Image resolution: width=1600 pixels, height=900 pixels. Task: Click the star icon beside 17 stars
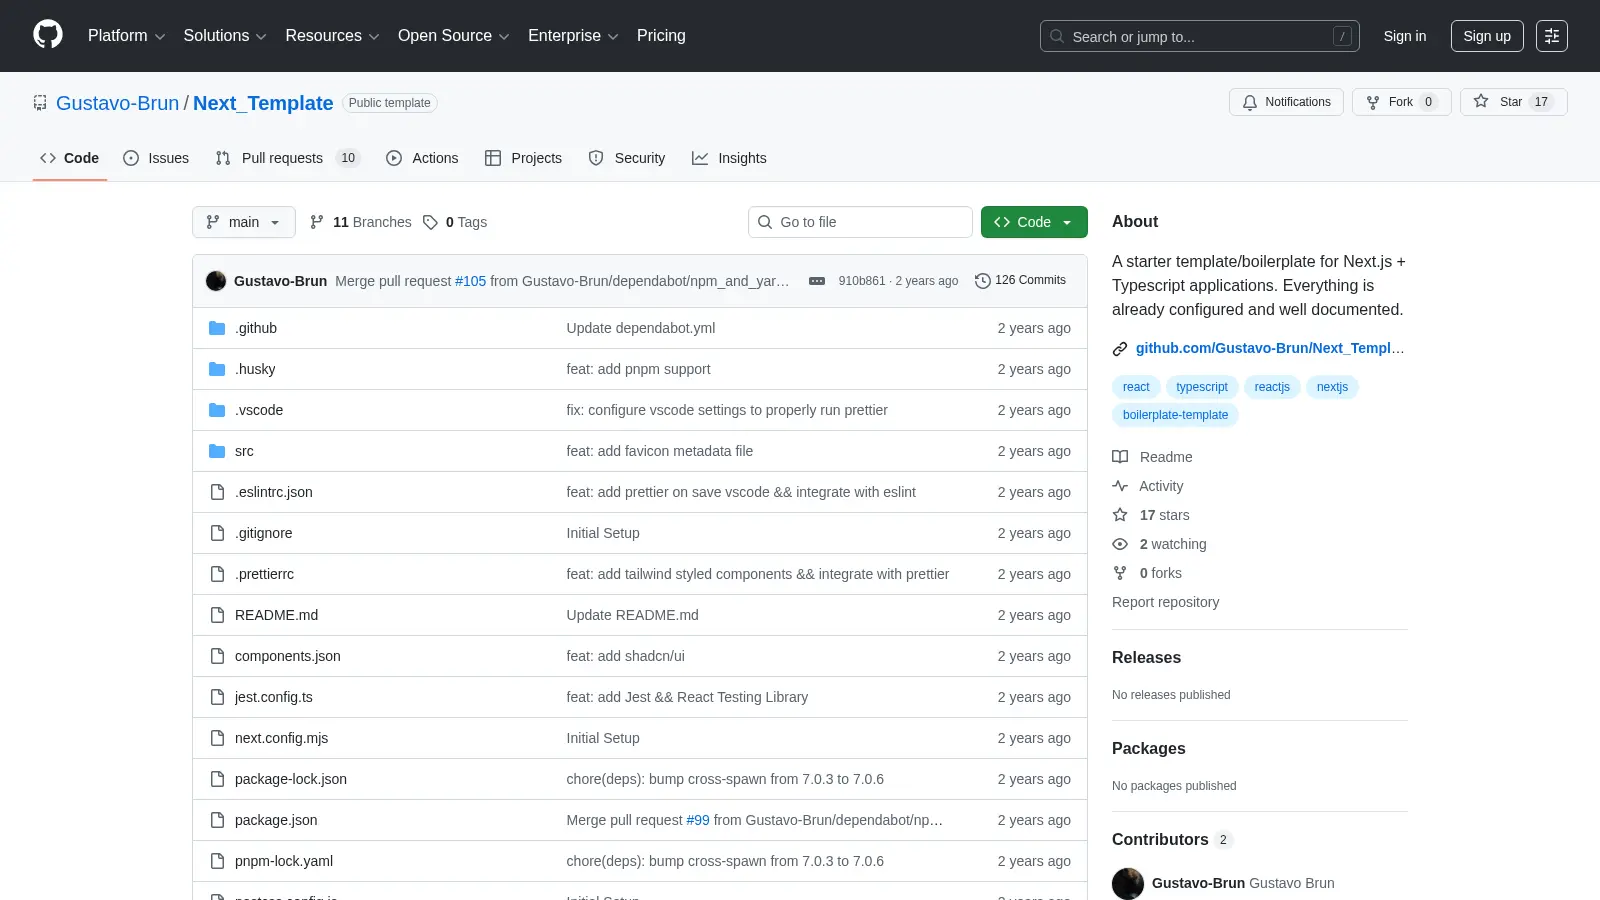1120,515
